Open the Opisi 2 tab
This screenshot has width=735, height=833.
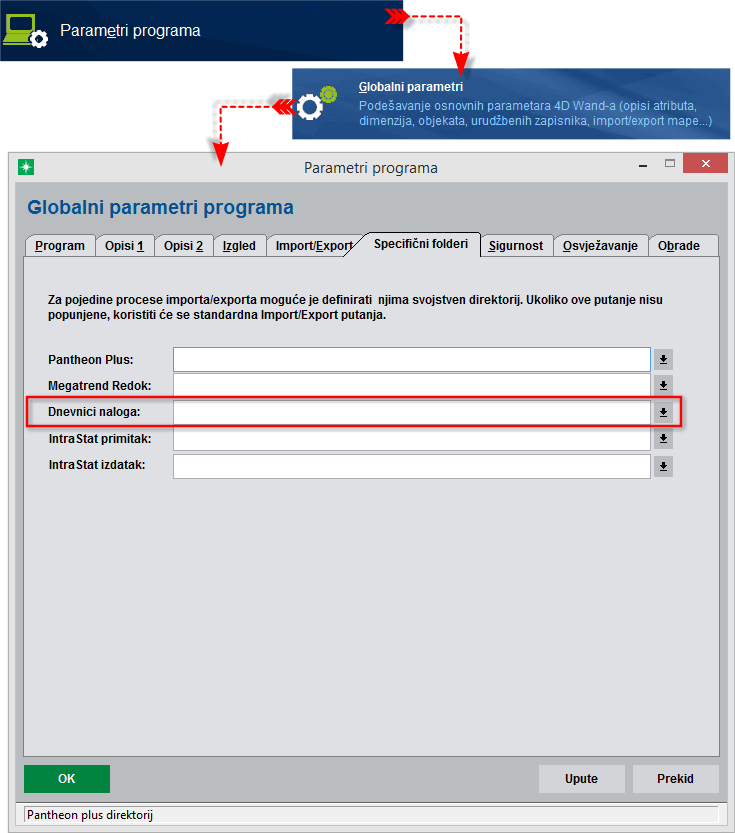tap(184, 246)
